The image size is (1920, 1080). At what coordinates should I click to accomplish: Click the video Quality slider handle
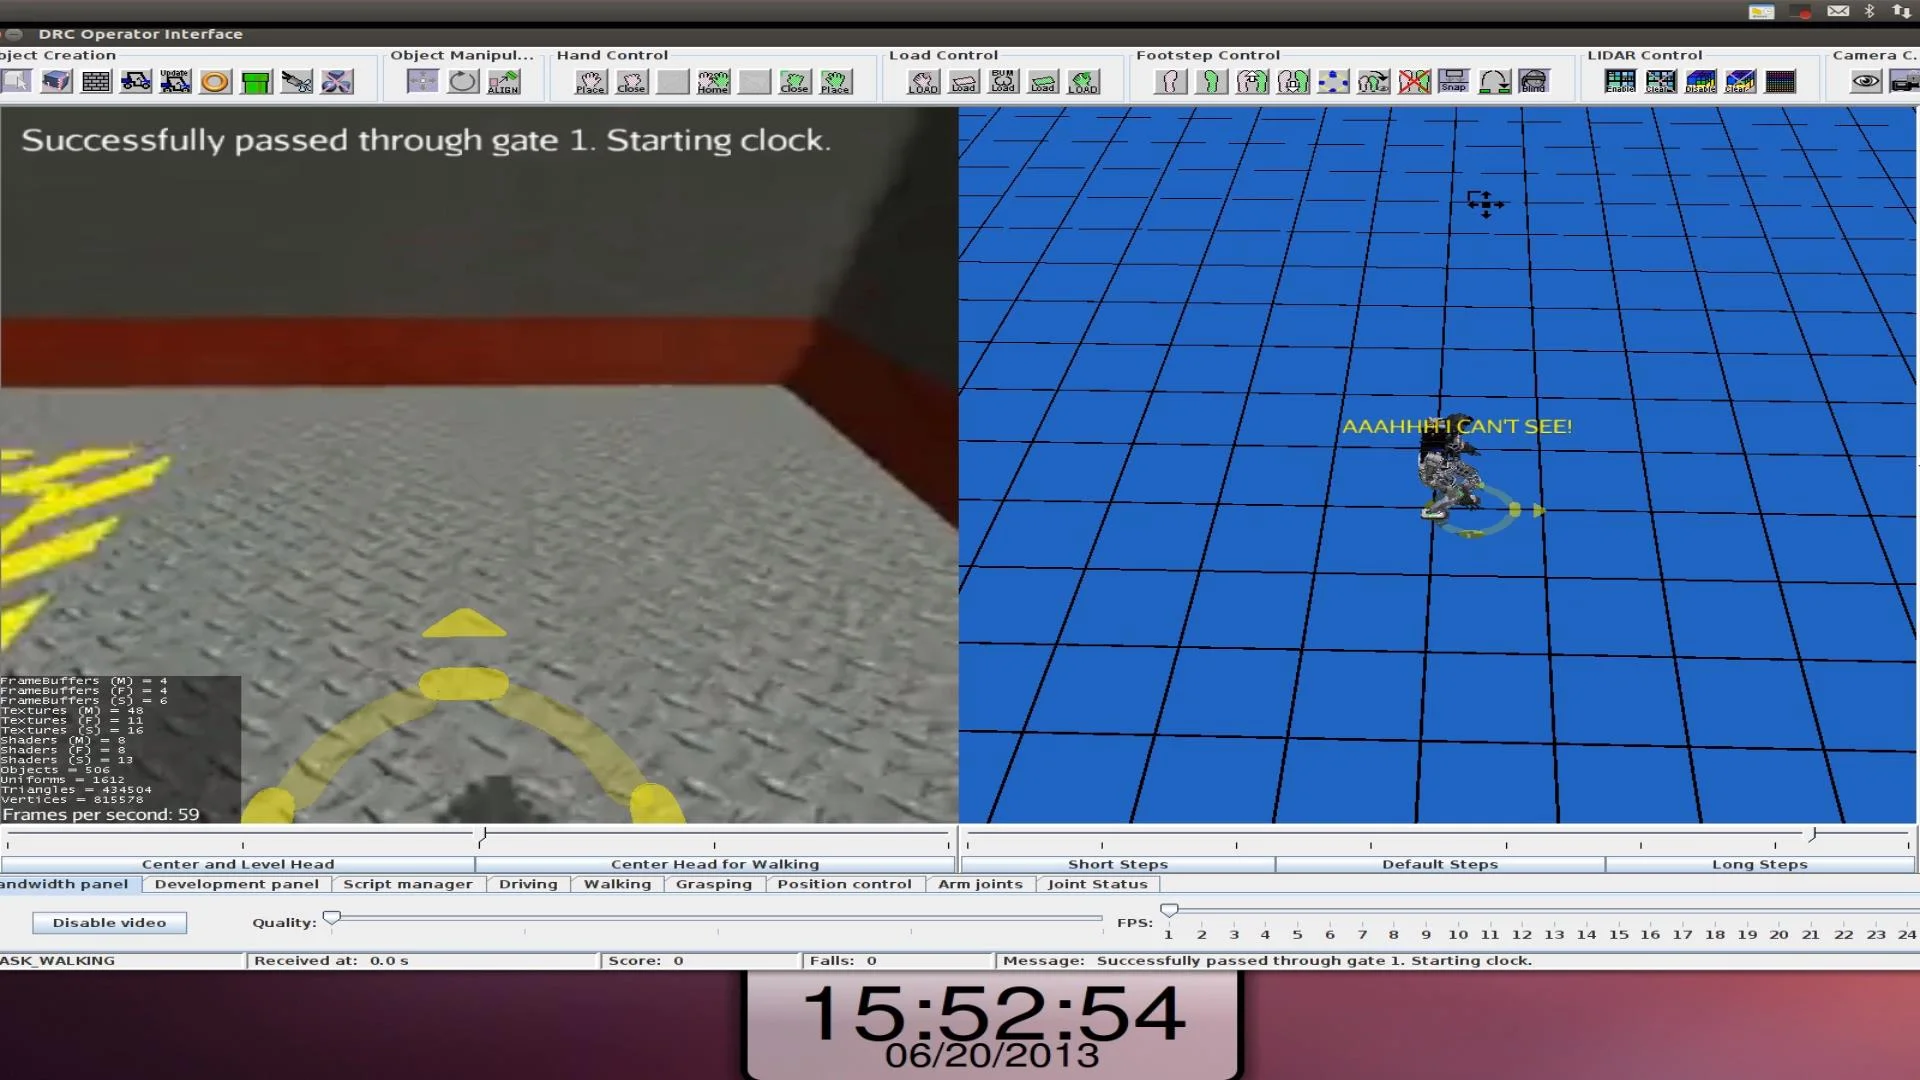(x=332, y=917)
